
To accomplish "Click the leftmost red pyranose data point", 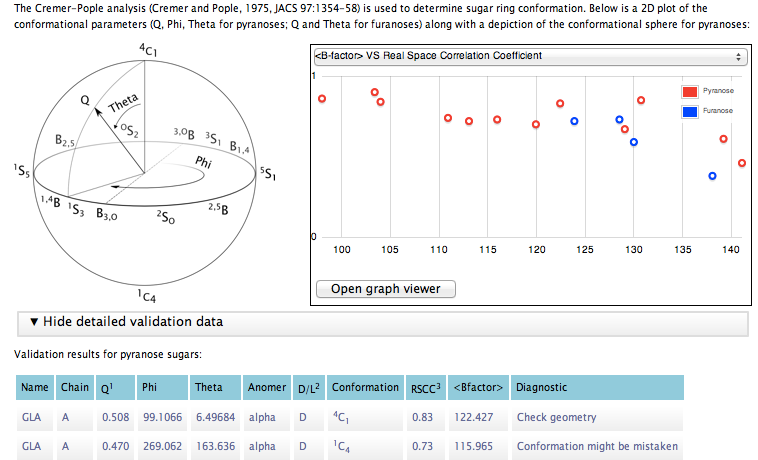I will pyautogui.click(x=322, y=98).
